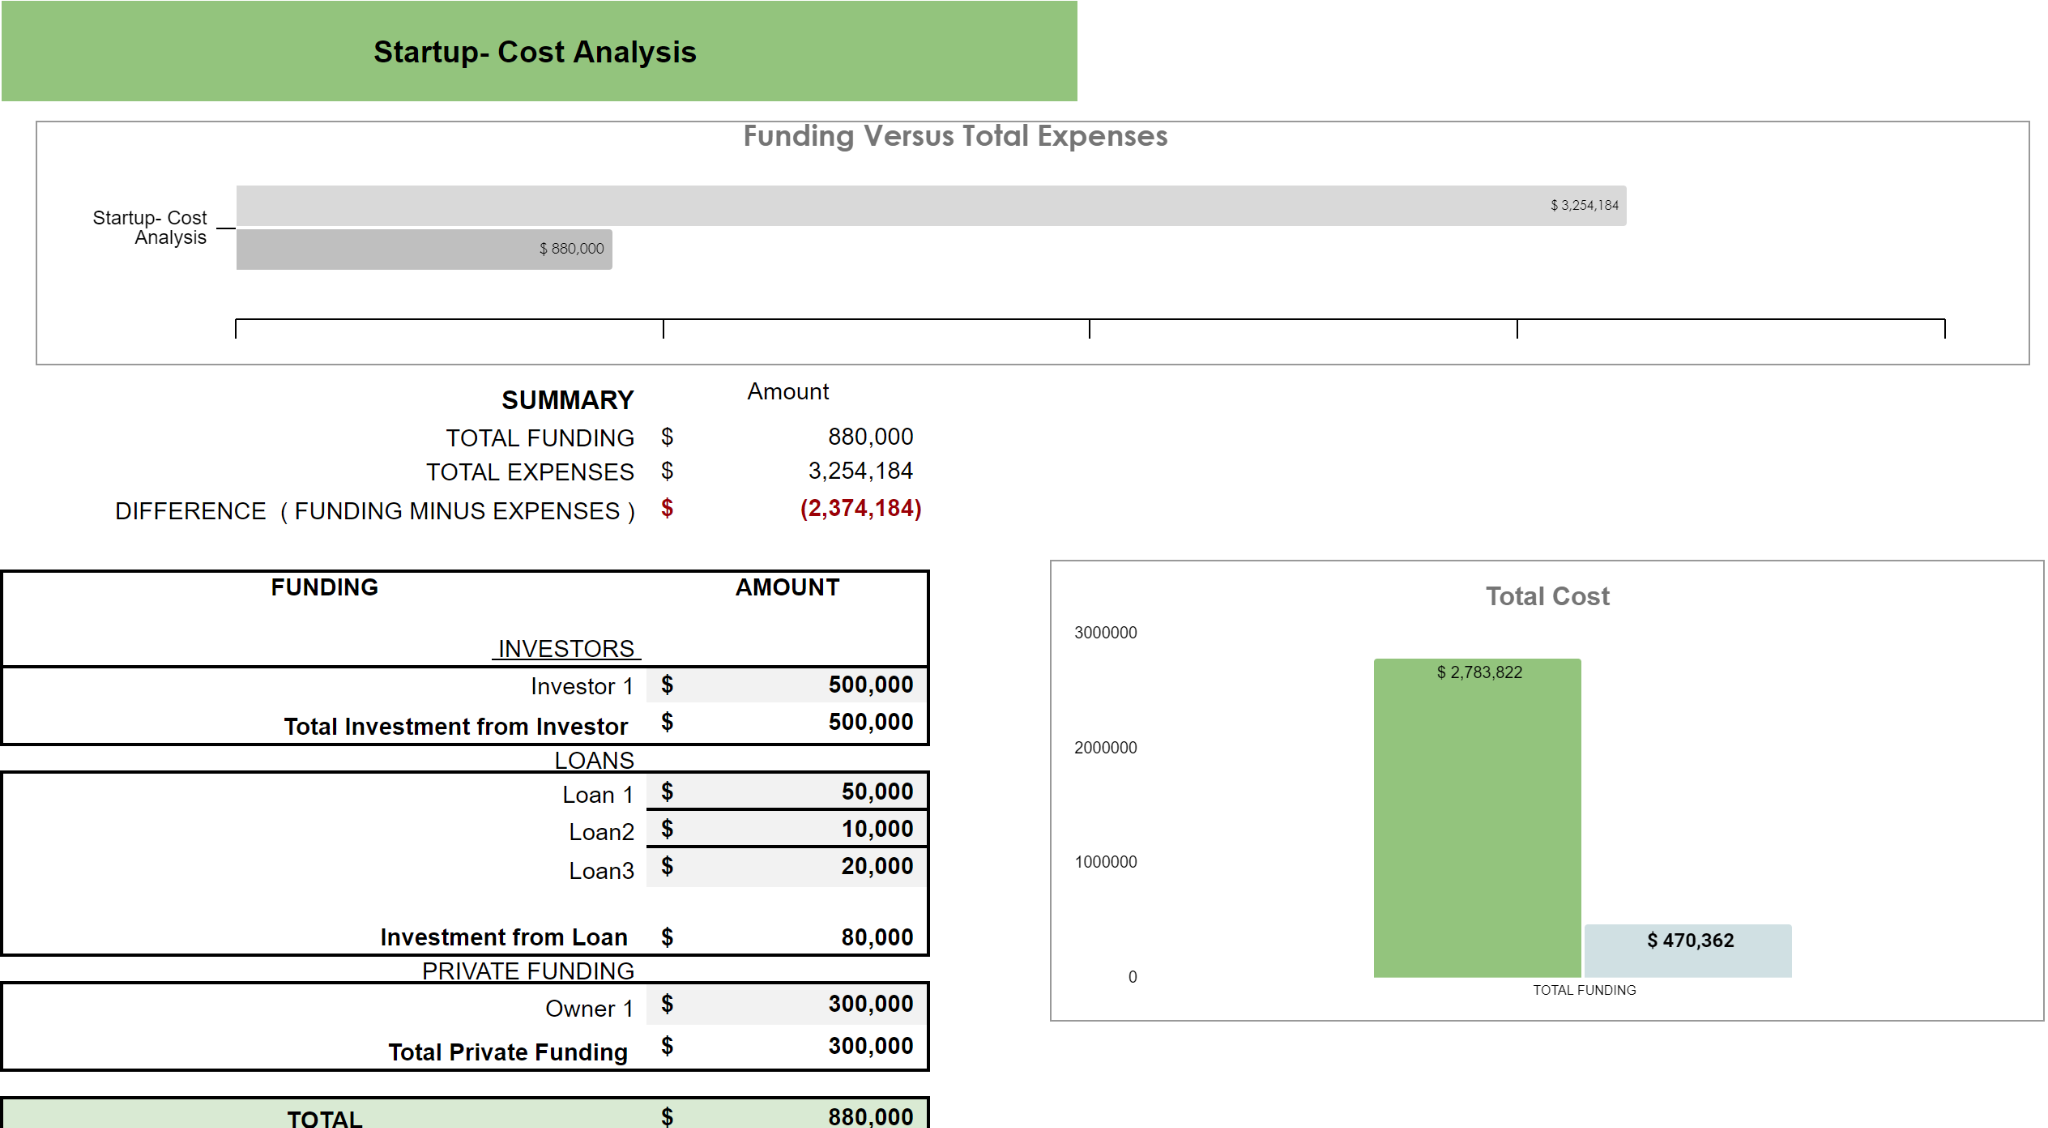Viewport: 2048px width, 1128px height.
Task: Select Total Investment from Investor label
Action: pyautogui.click(x=455, y=727)
